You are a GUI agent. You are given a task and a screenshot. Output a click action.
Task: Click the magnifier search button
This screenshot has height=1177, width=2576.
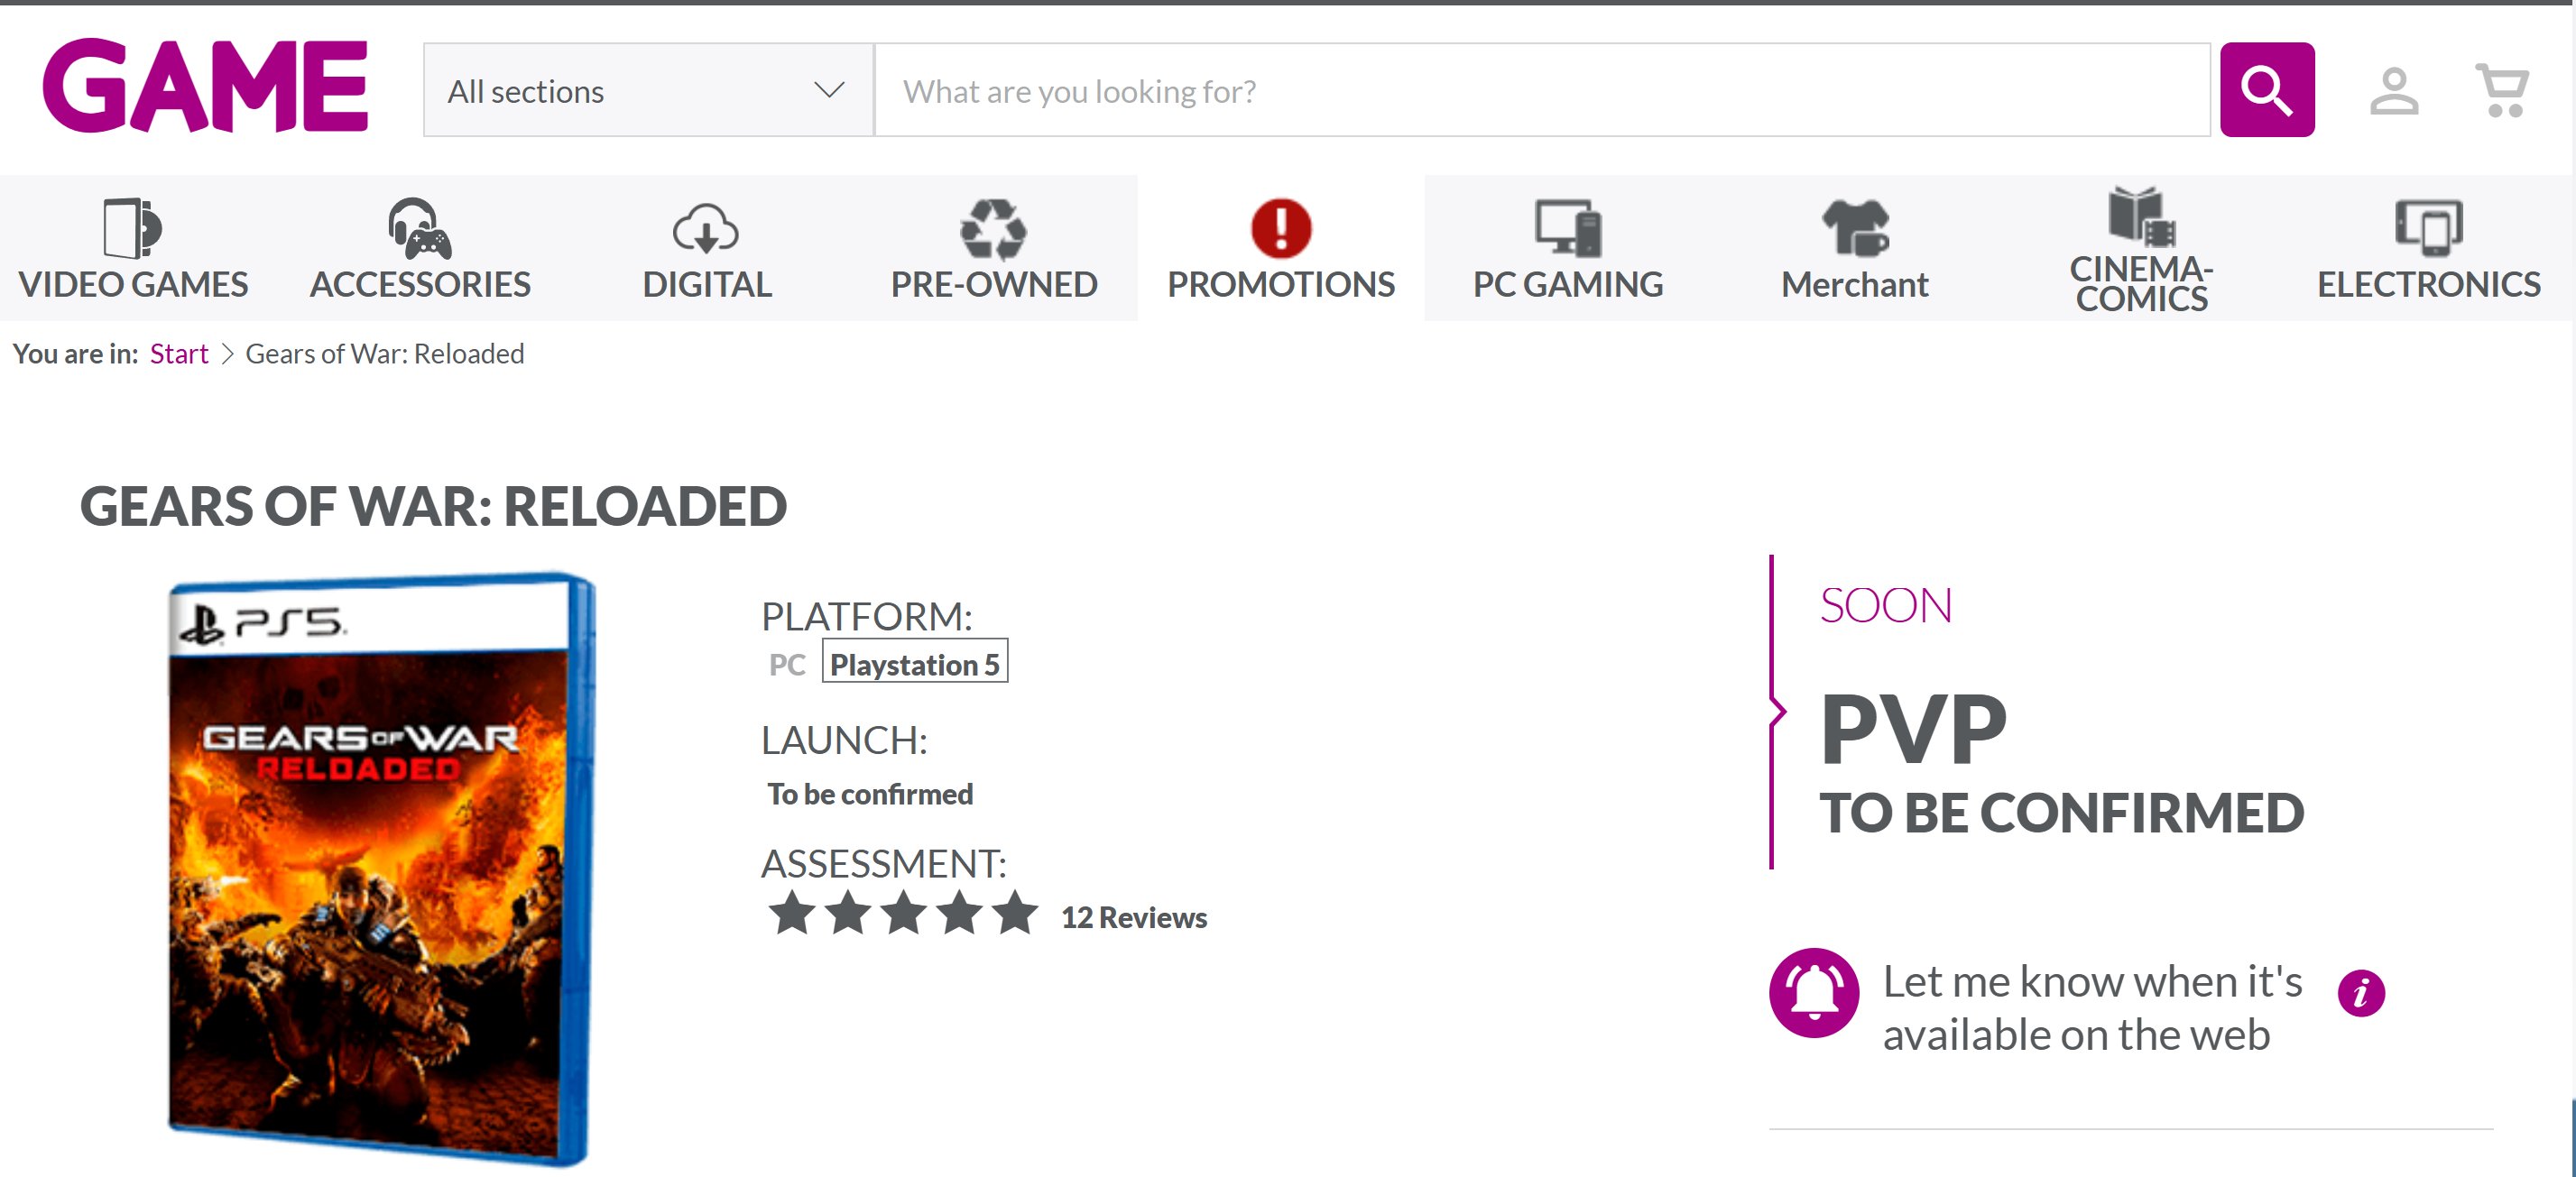click(x=2267, y=90)
